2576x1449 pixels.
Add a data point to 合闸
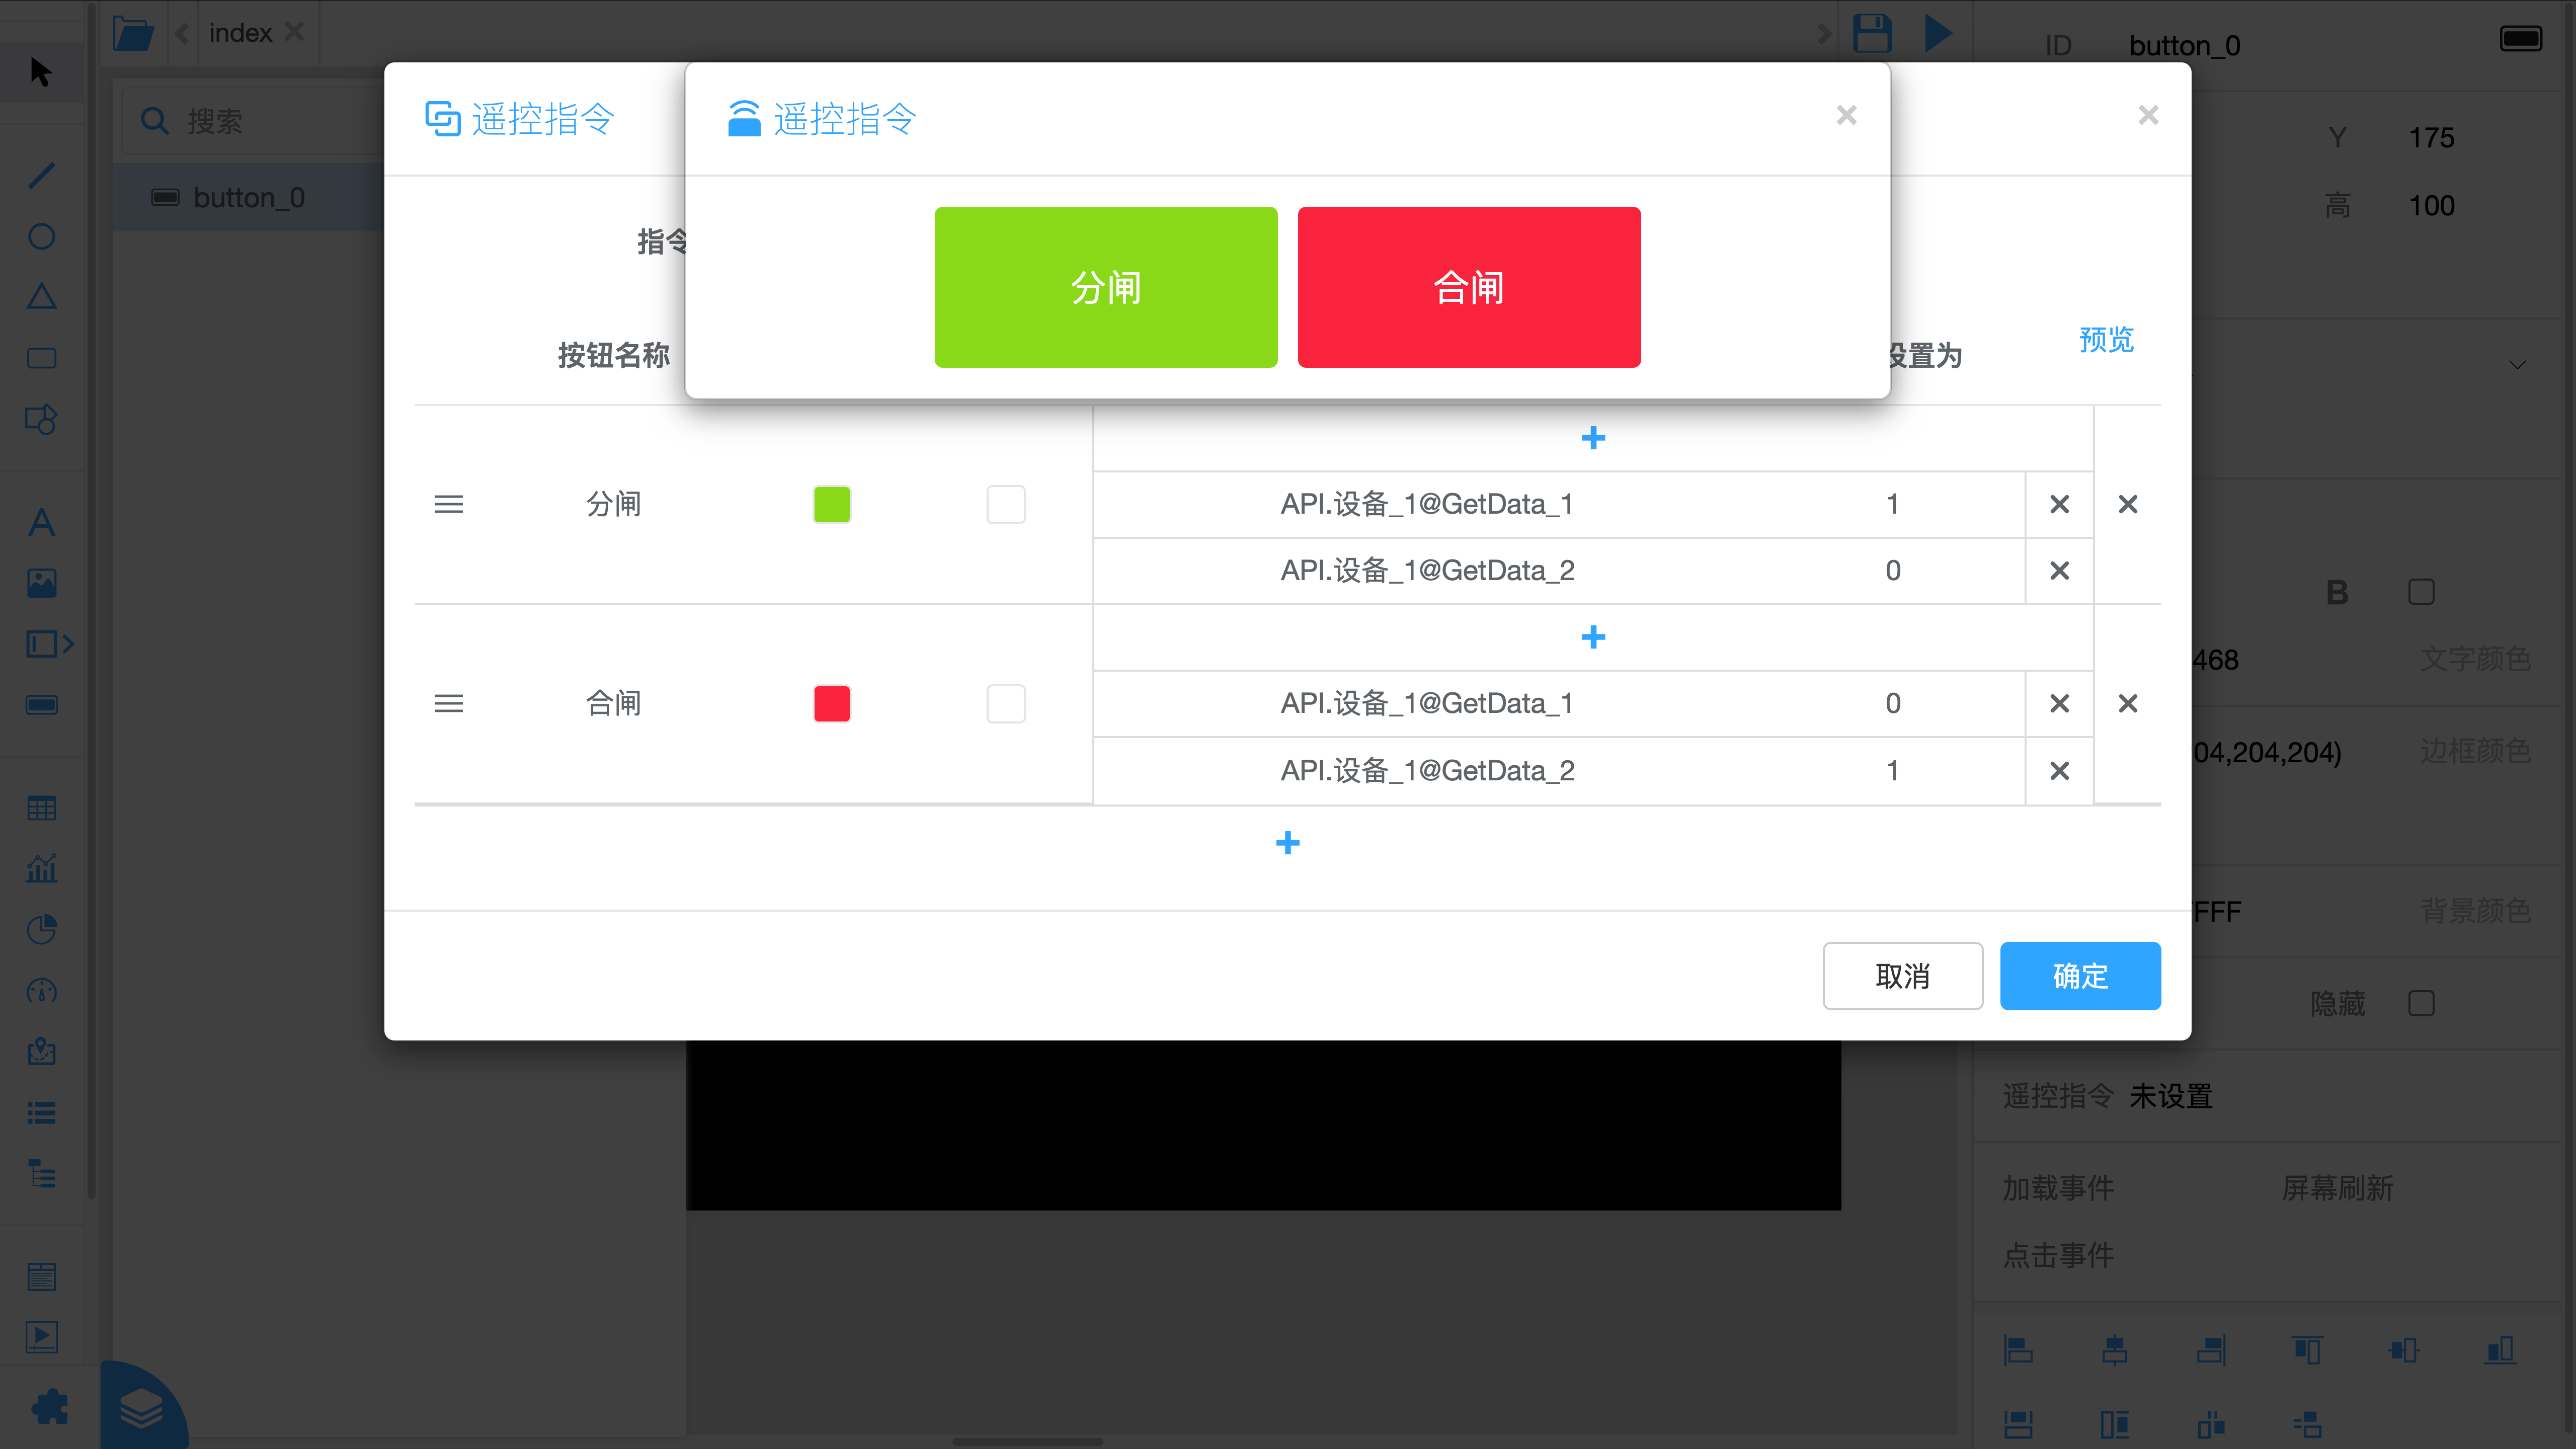(x=1593, y=636)
